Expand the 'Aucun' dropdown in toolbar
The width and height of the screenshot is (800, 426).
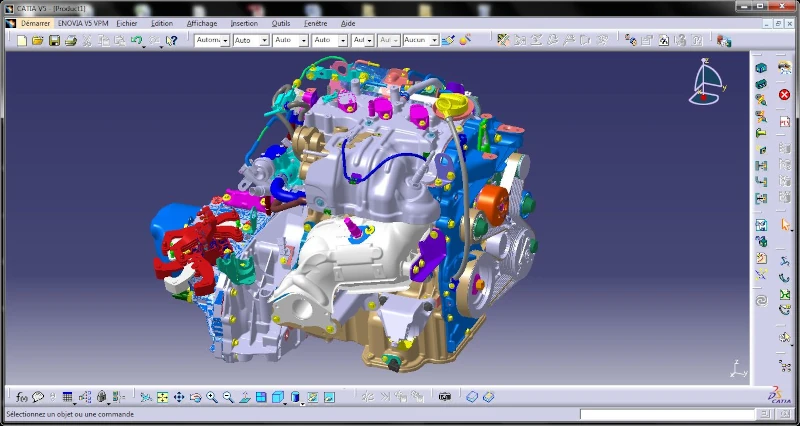[x=434, y=41]
